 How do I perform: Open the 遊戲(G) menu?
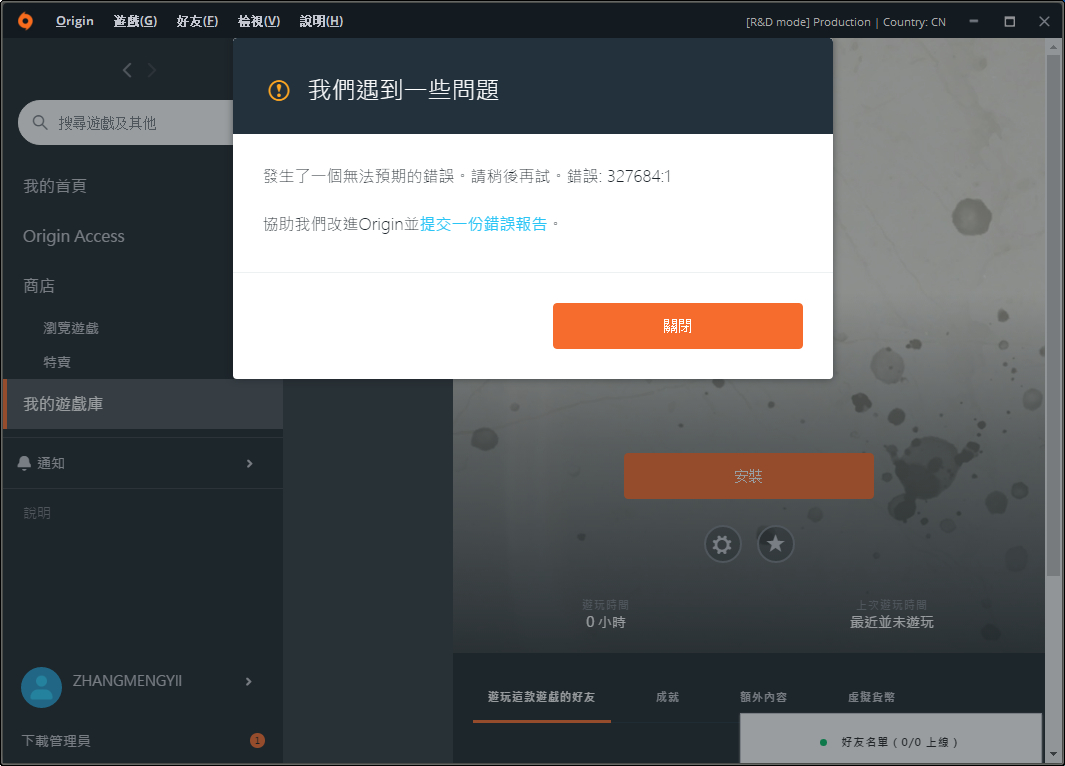pos(135,21)
